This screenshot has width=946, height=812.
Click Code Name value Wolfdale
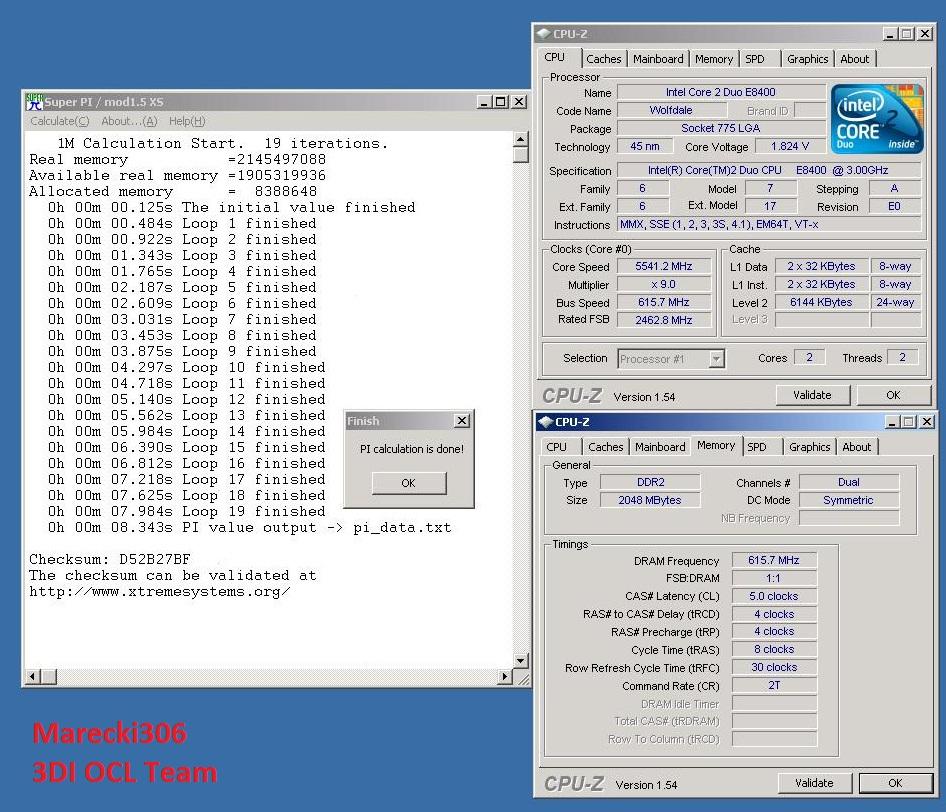(x=671, y=110)
